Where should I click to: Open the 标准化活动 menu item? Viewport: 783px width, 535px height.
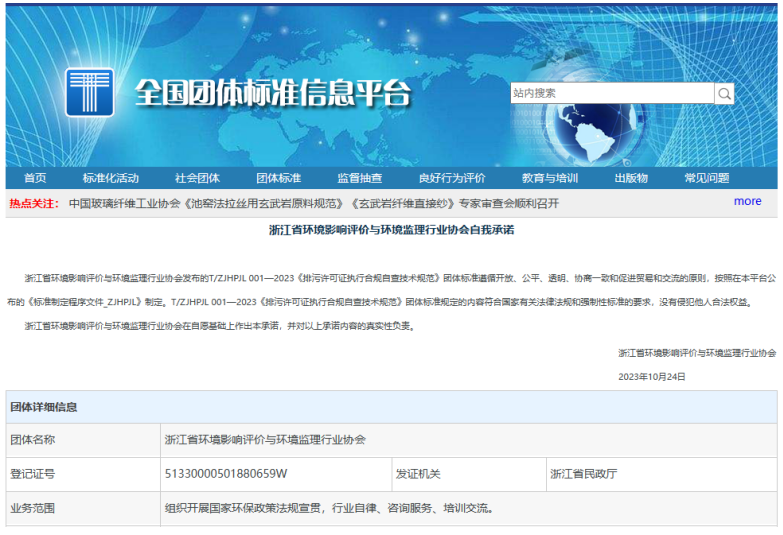110,178
